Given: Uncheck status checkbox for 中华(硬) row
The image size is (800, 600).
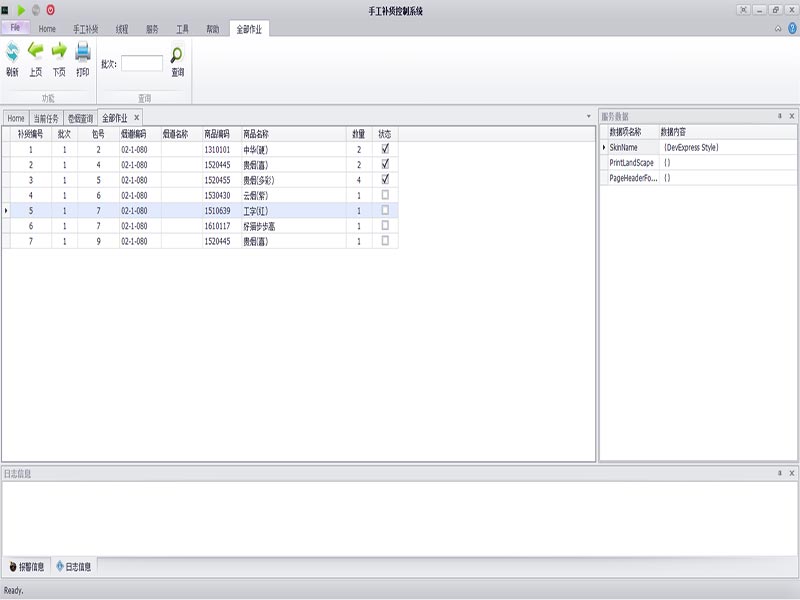Looking at the screenshot, I should point(385,149).
